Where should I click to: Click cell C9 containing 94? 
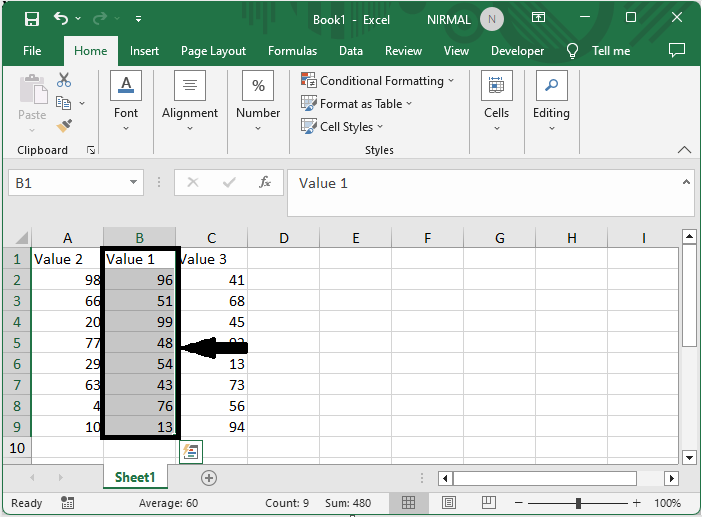click(214, 427)
